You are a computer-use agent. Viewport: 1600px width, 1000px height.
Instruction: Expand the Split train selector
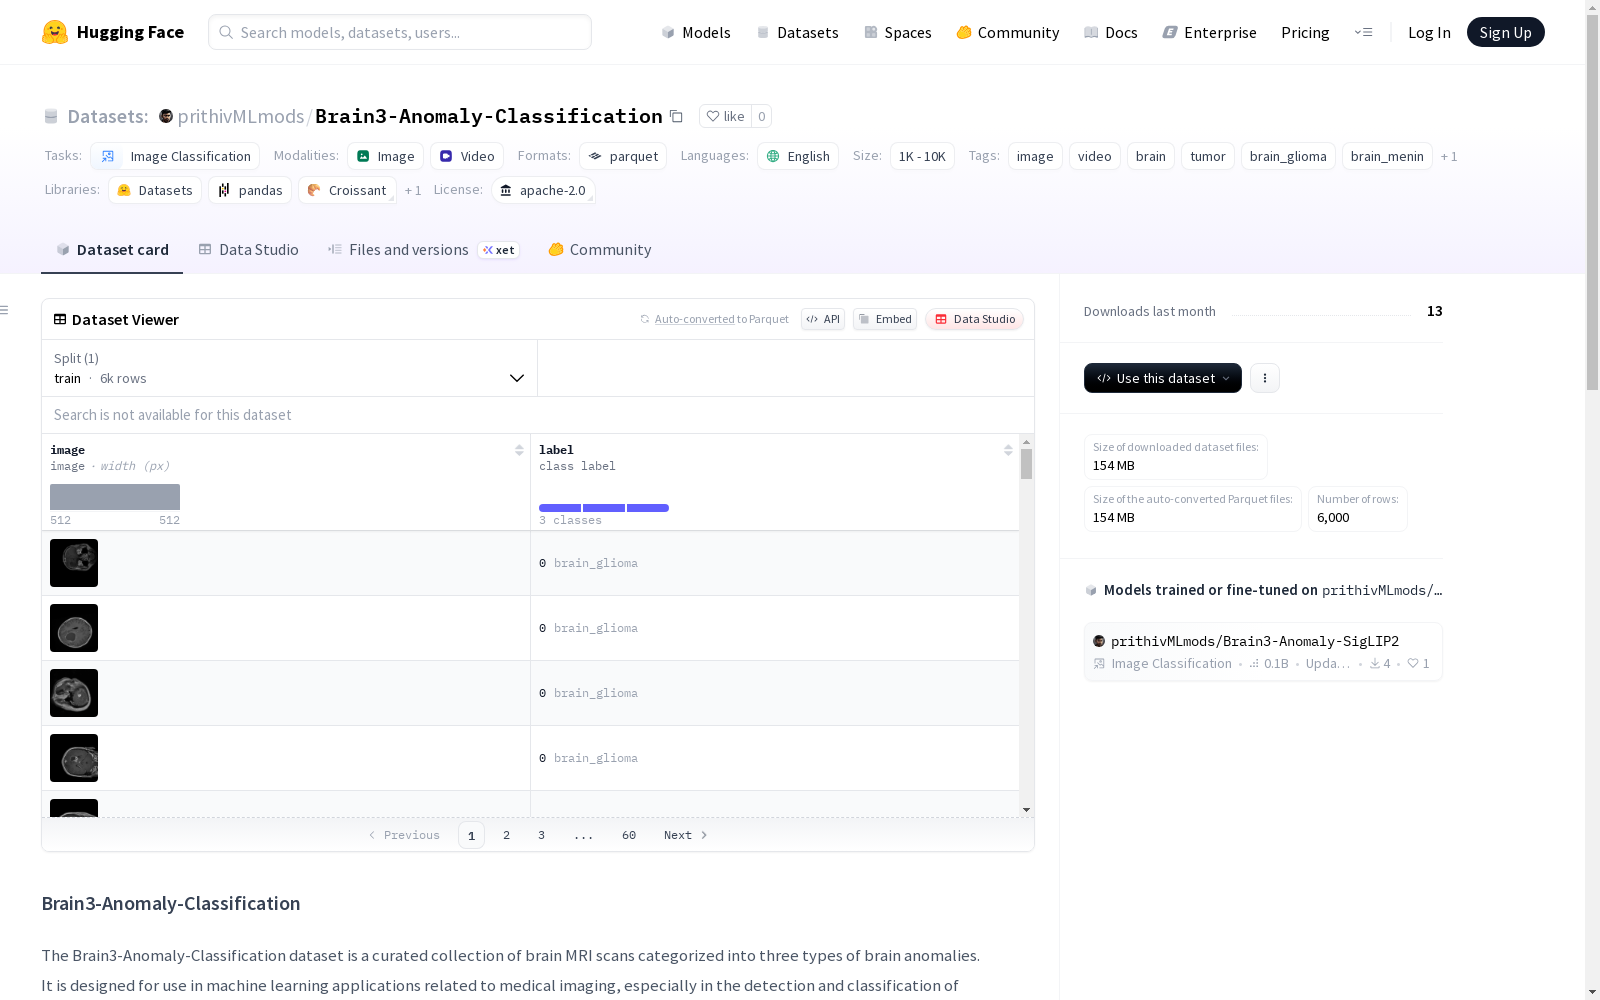(x=289, y=368)
